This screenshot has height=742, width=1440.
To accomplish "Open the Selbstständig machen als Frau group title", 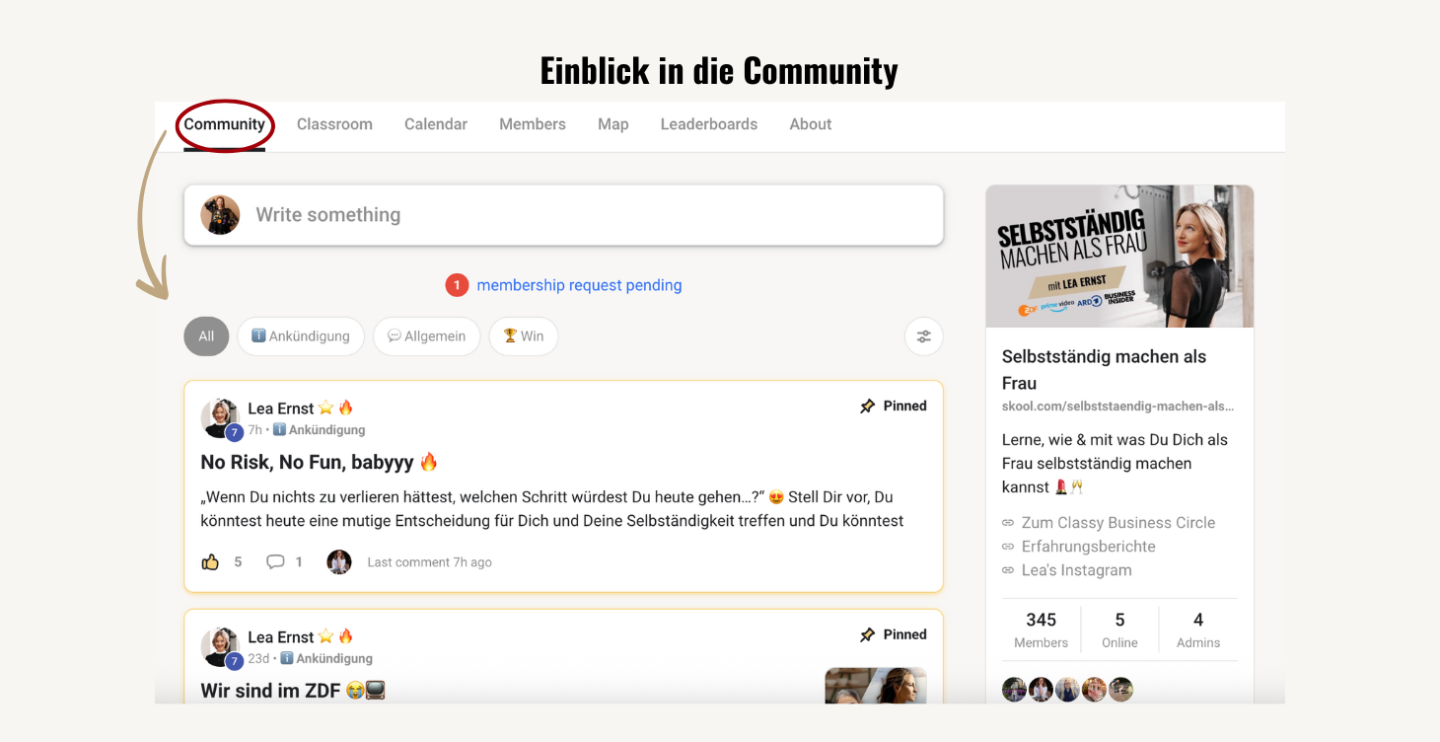I will point(1104,370).
